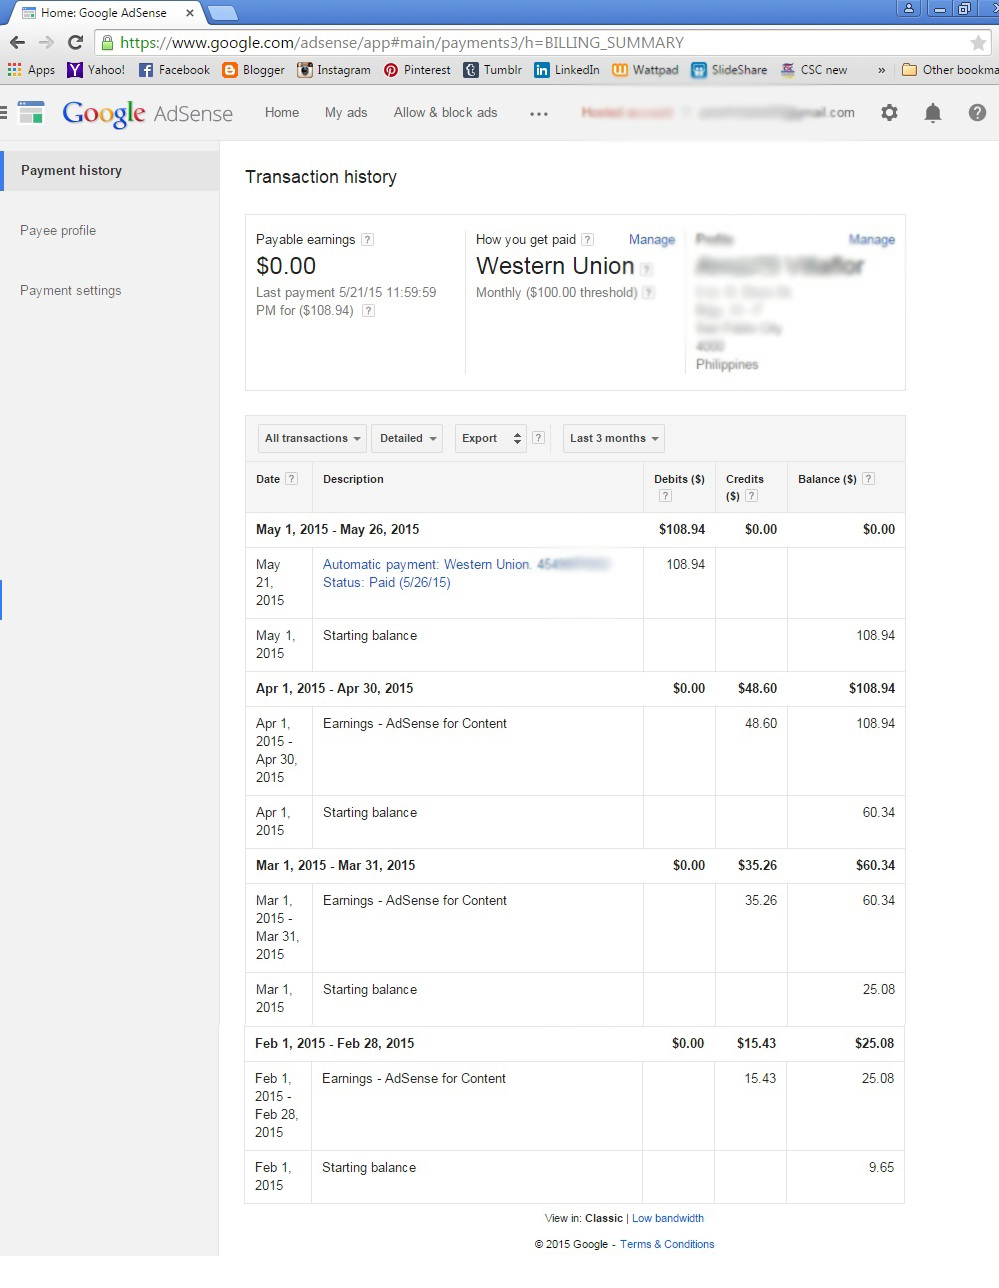Close the Google AdSense browser tab
Image resolution: width=999 pixels, height=1288 pixels.
[x=189, y=13]
